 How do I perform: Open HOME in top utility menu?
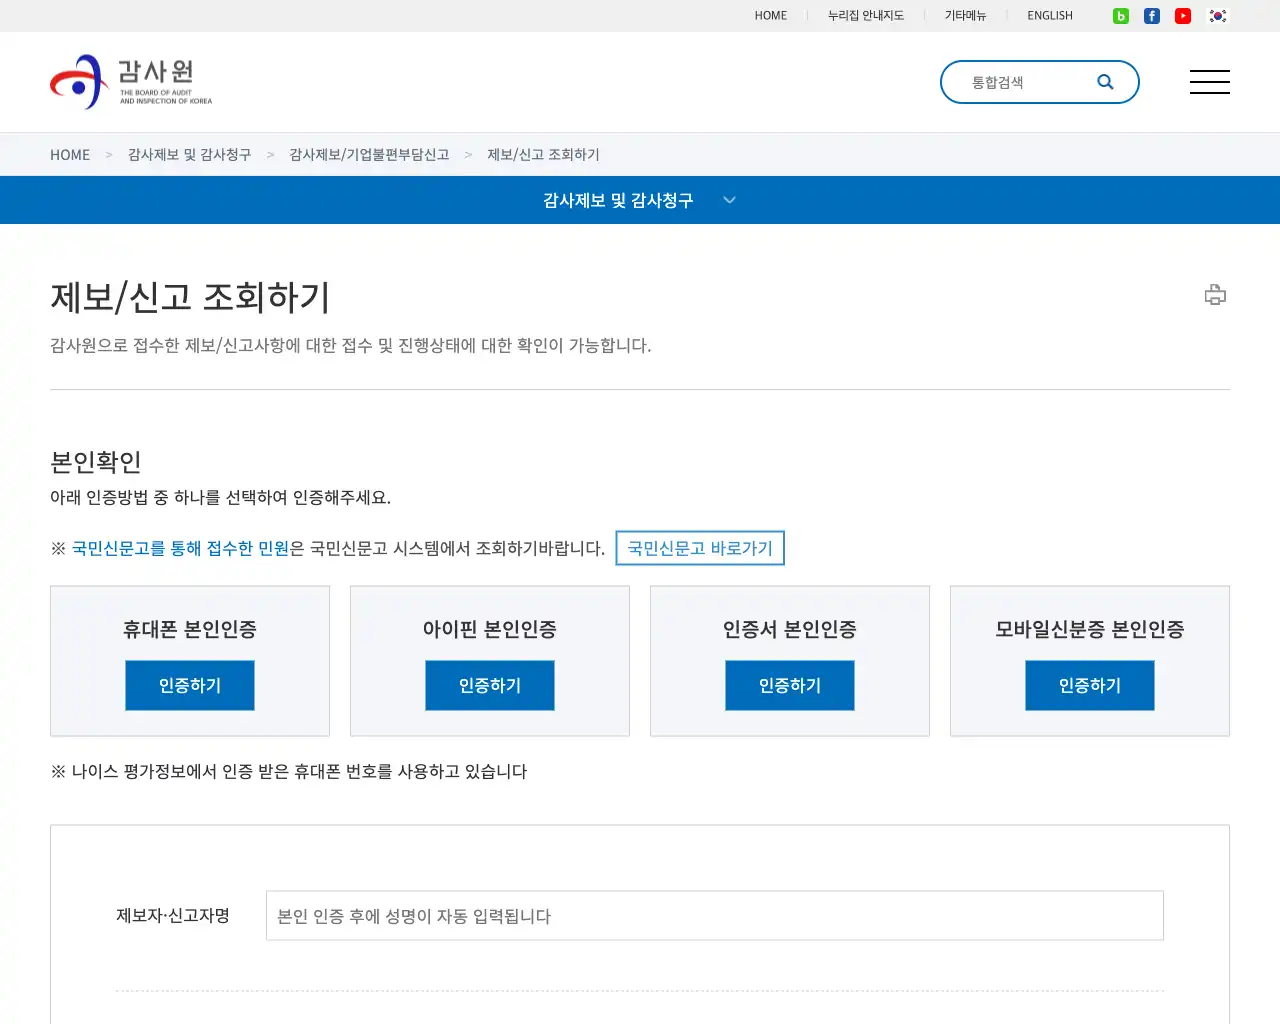pyautogui.click(x=771, y=16)
